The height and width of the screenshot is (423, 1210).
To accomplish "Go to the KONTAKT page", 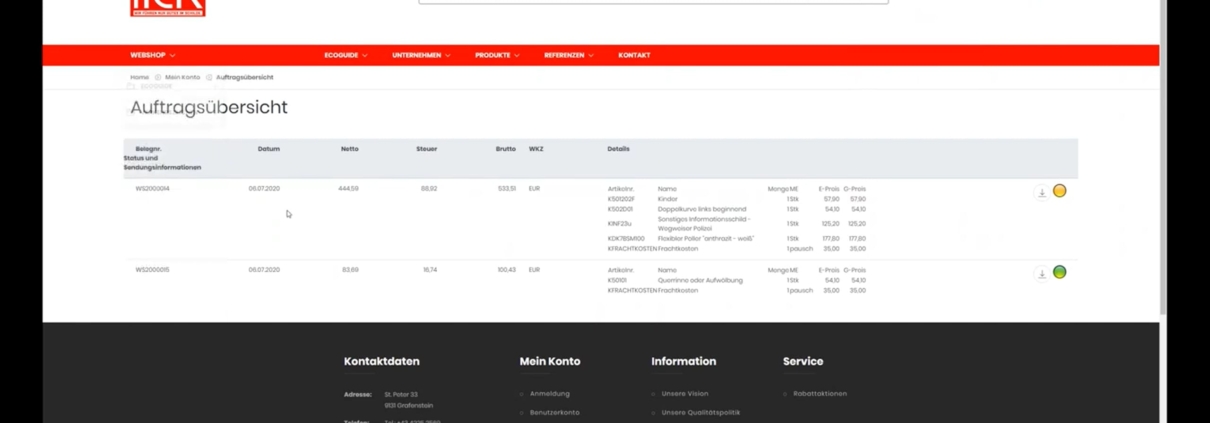I will 634,55.
